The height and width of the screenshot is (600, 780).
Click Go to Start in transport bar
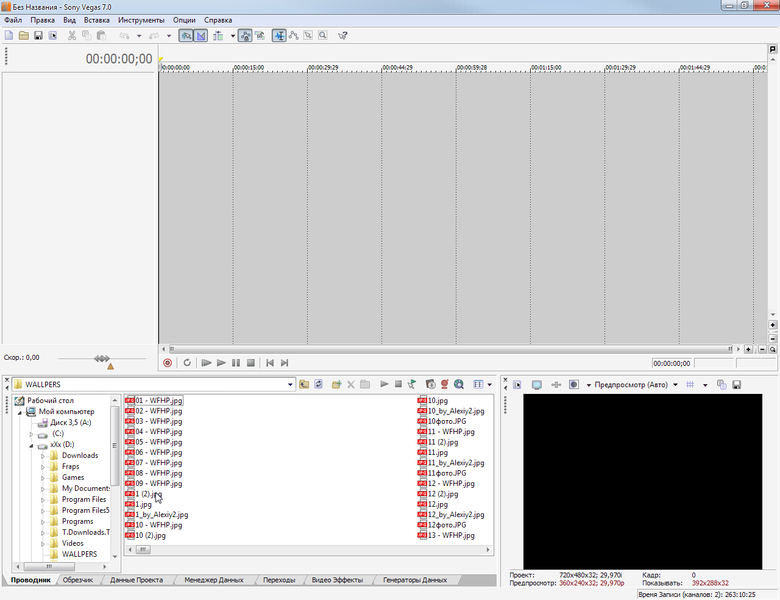[x=270, y=363]
